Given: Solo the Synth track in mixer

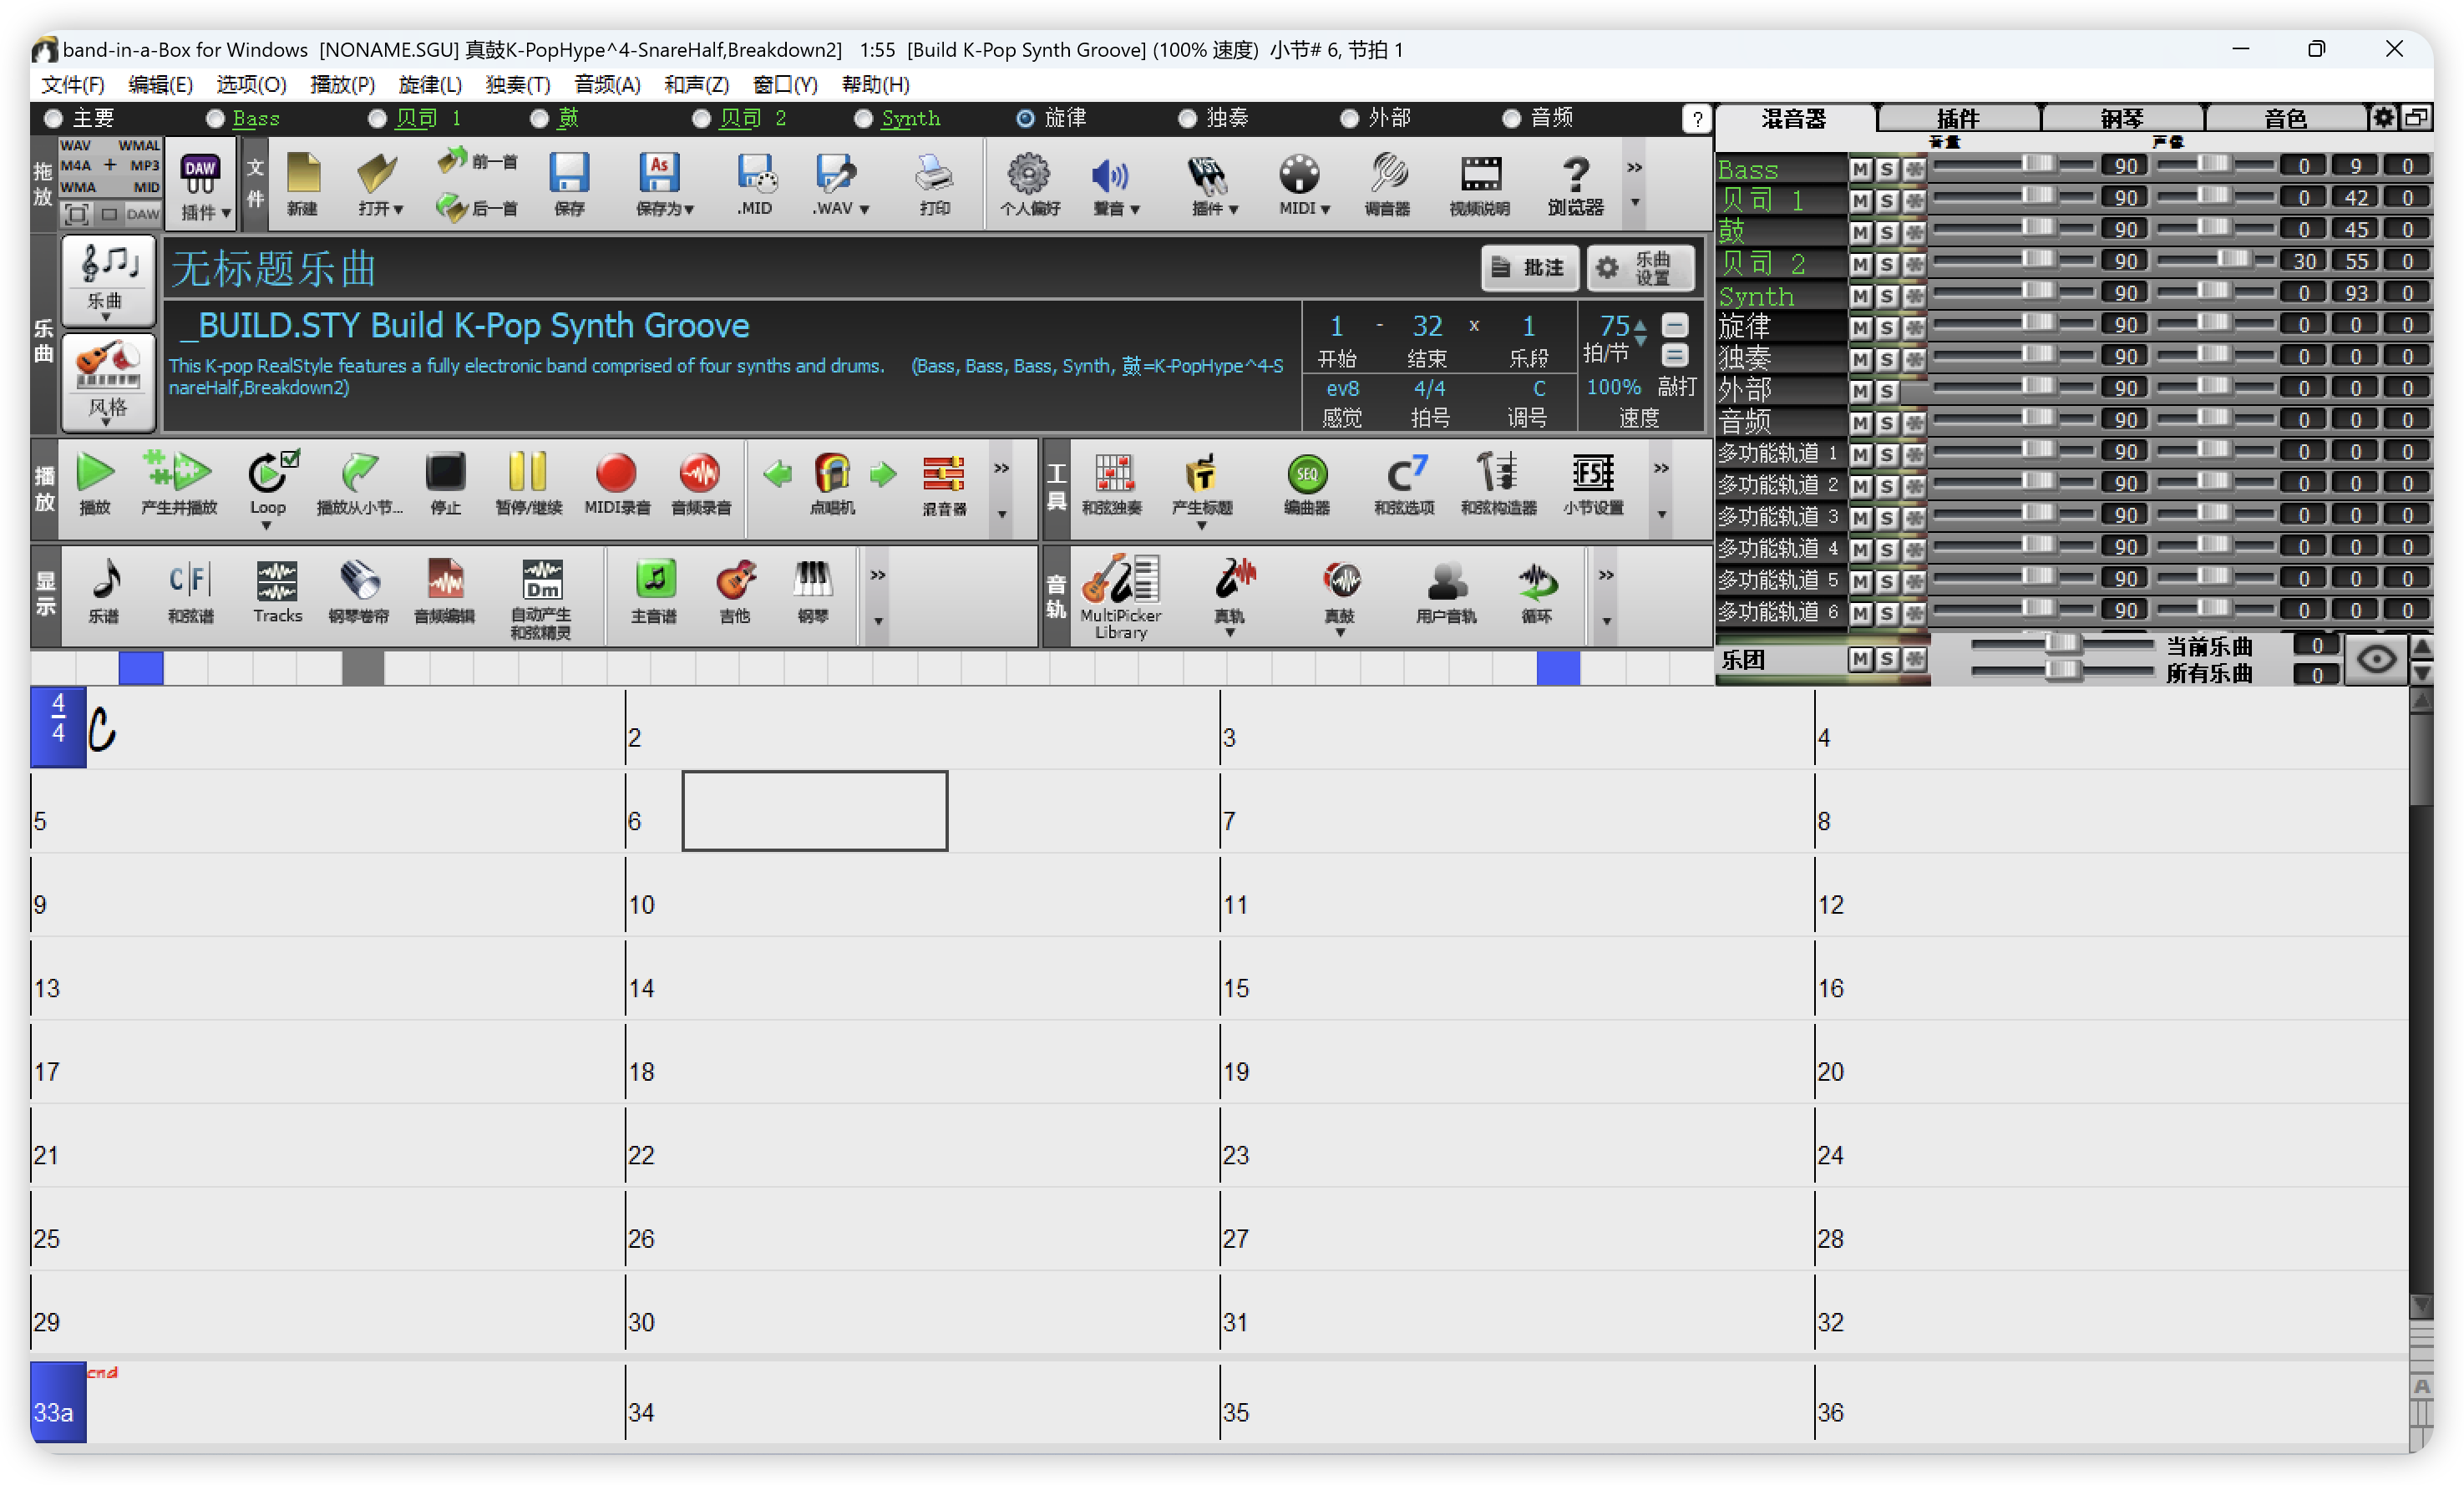Looking at the screenshot, I should tap(1887, 296).
